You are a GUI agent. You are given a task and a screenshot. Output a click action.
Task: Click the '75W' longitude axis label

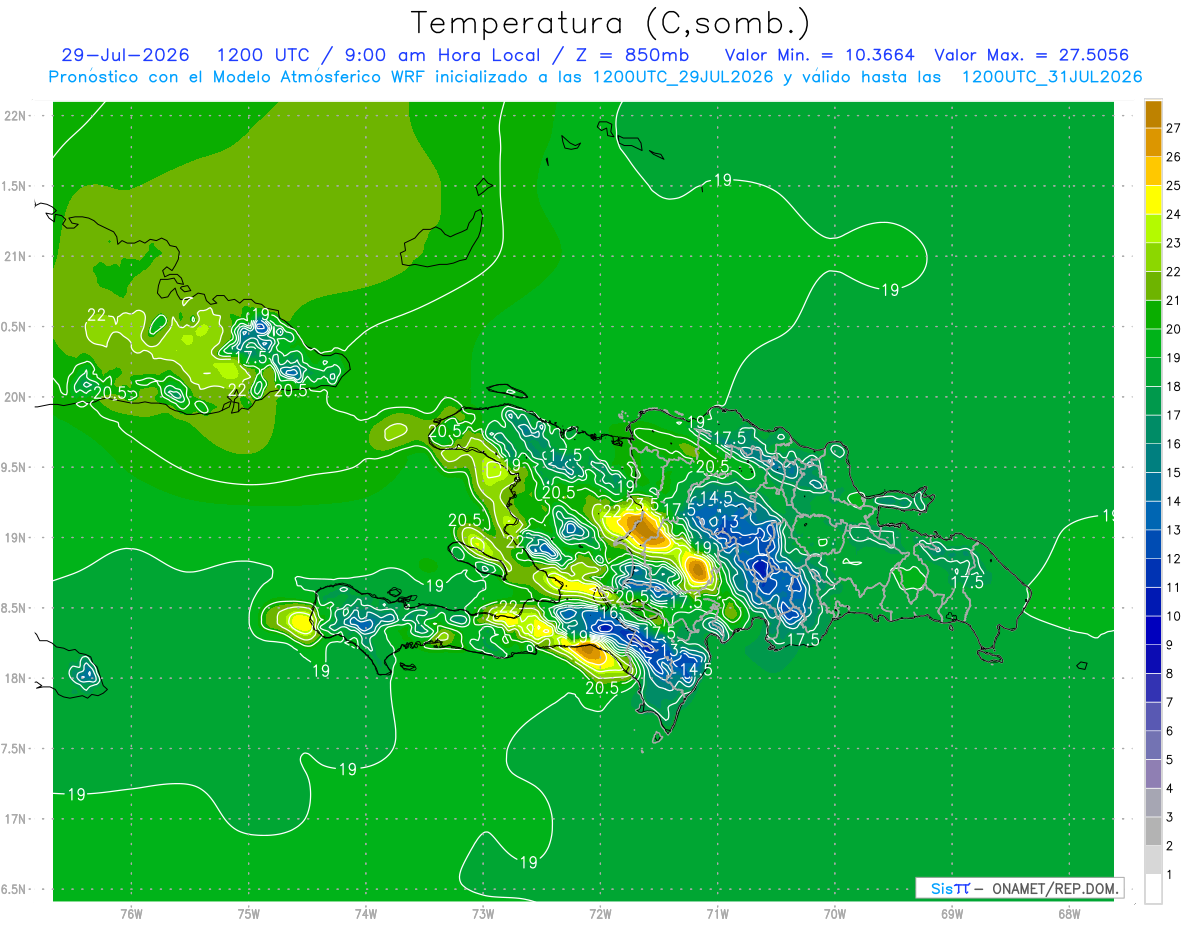248,914
